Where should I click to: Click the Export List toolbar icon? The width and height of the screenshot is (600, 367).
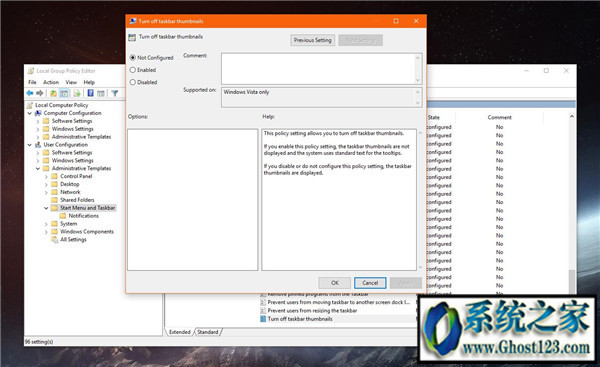[x=77, y=93]
